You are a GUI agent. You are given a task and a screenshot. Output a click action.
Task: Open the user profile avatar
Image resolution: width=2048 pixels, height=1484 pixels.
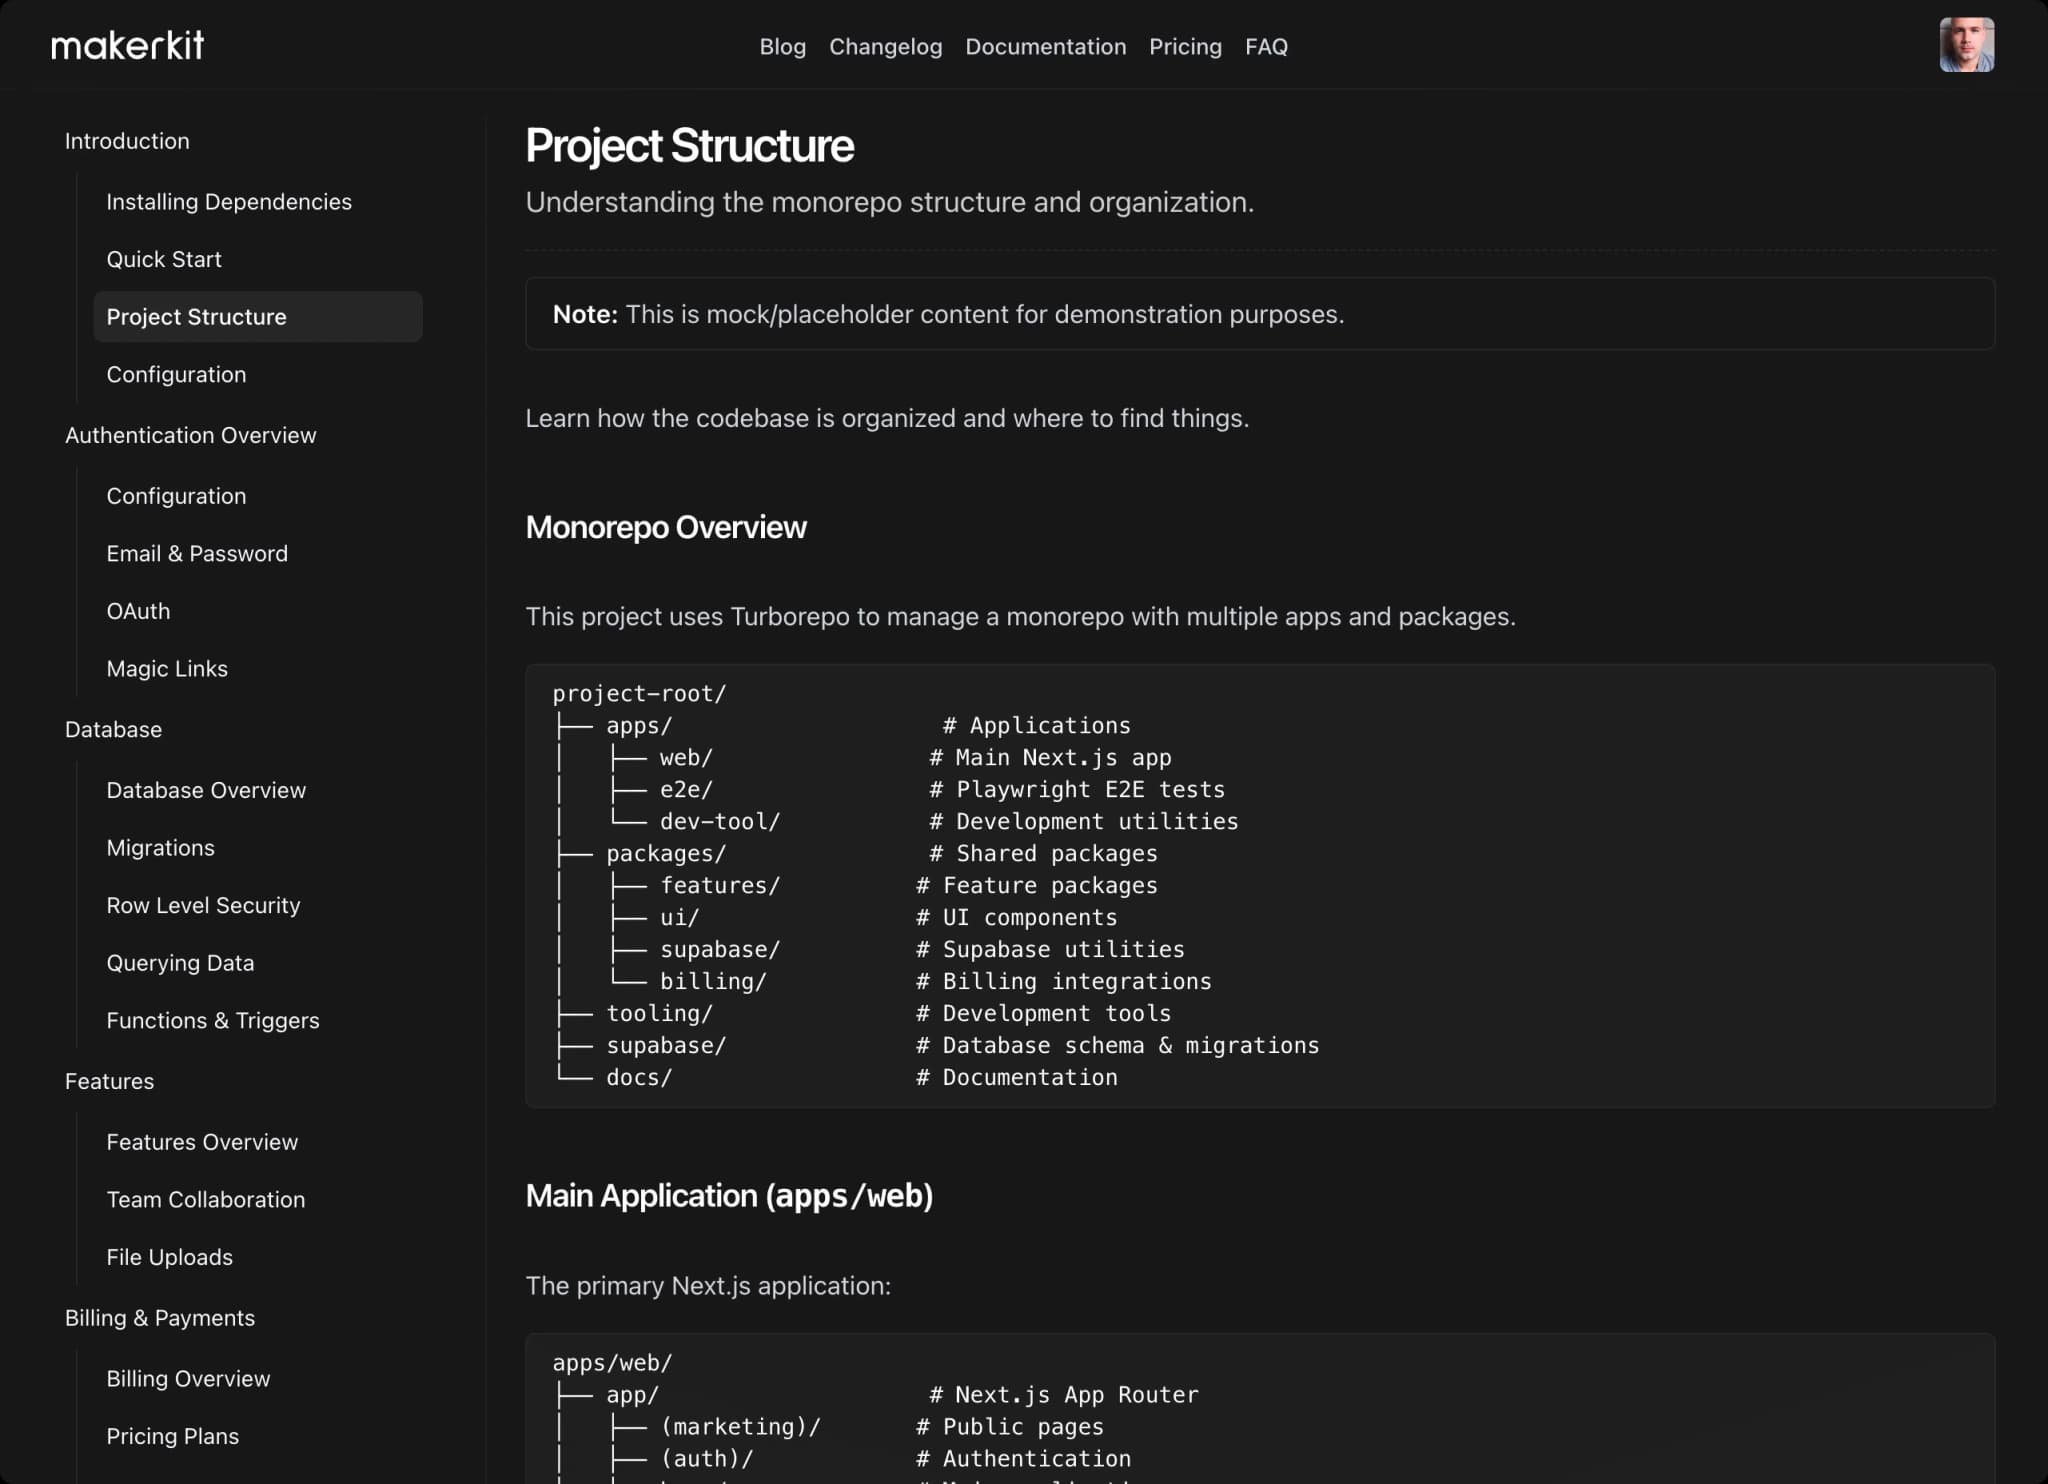click(1967, 44)
